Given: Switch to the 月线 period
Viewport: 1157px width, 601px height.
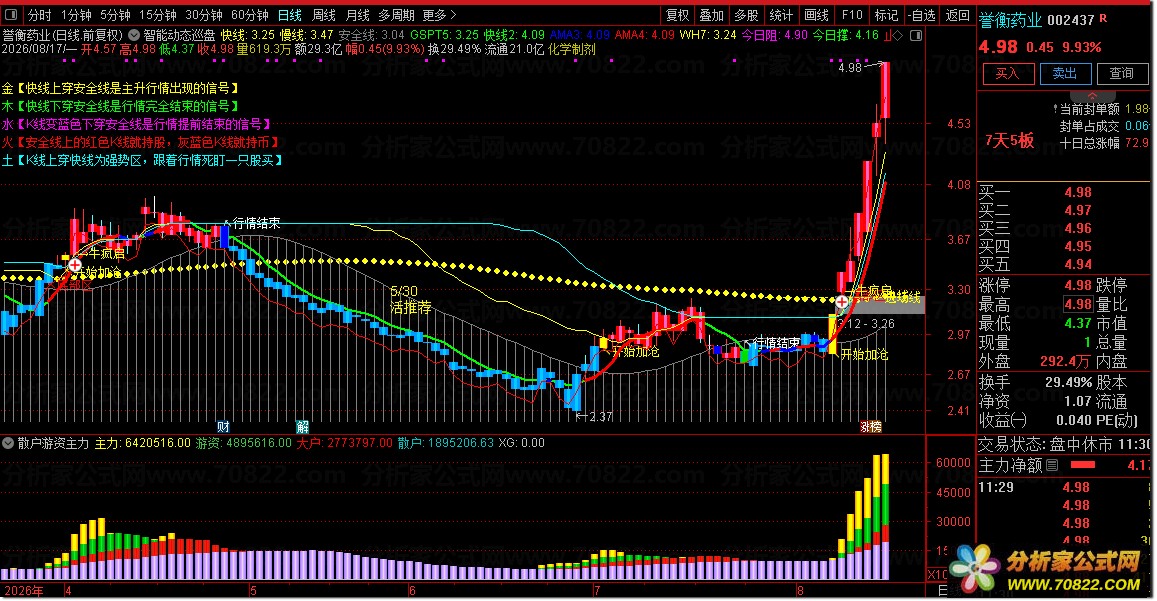Looking at the screenshot, I should tap(358, 15).
